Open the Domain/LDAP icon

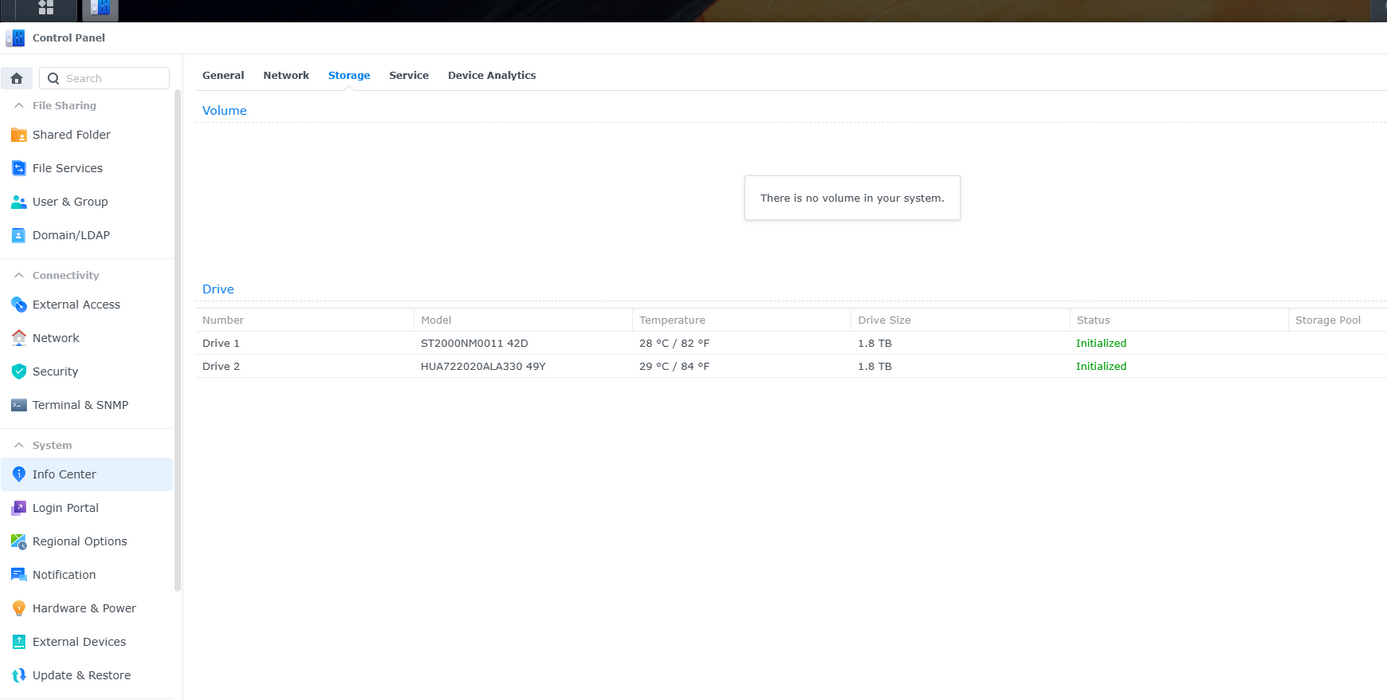18,235
